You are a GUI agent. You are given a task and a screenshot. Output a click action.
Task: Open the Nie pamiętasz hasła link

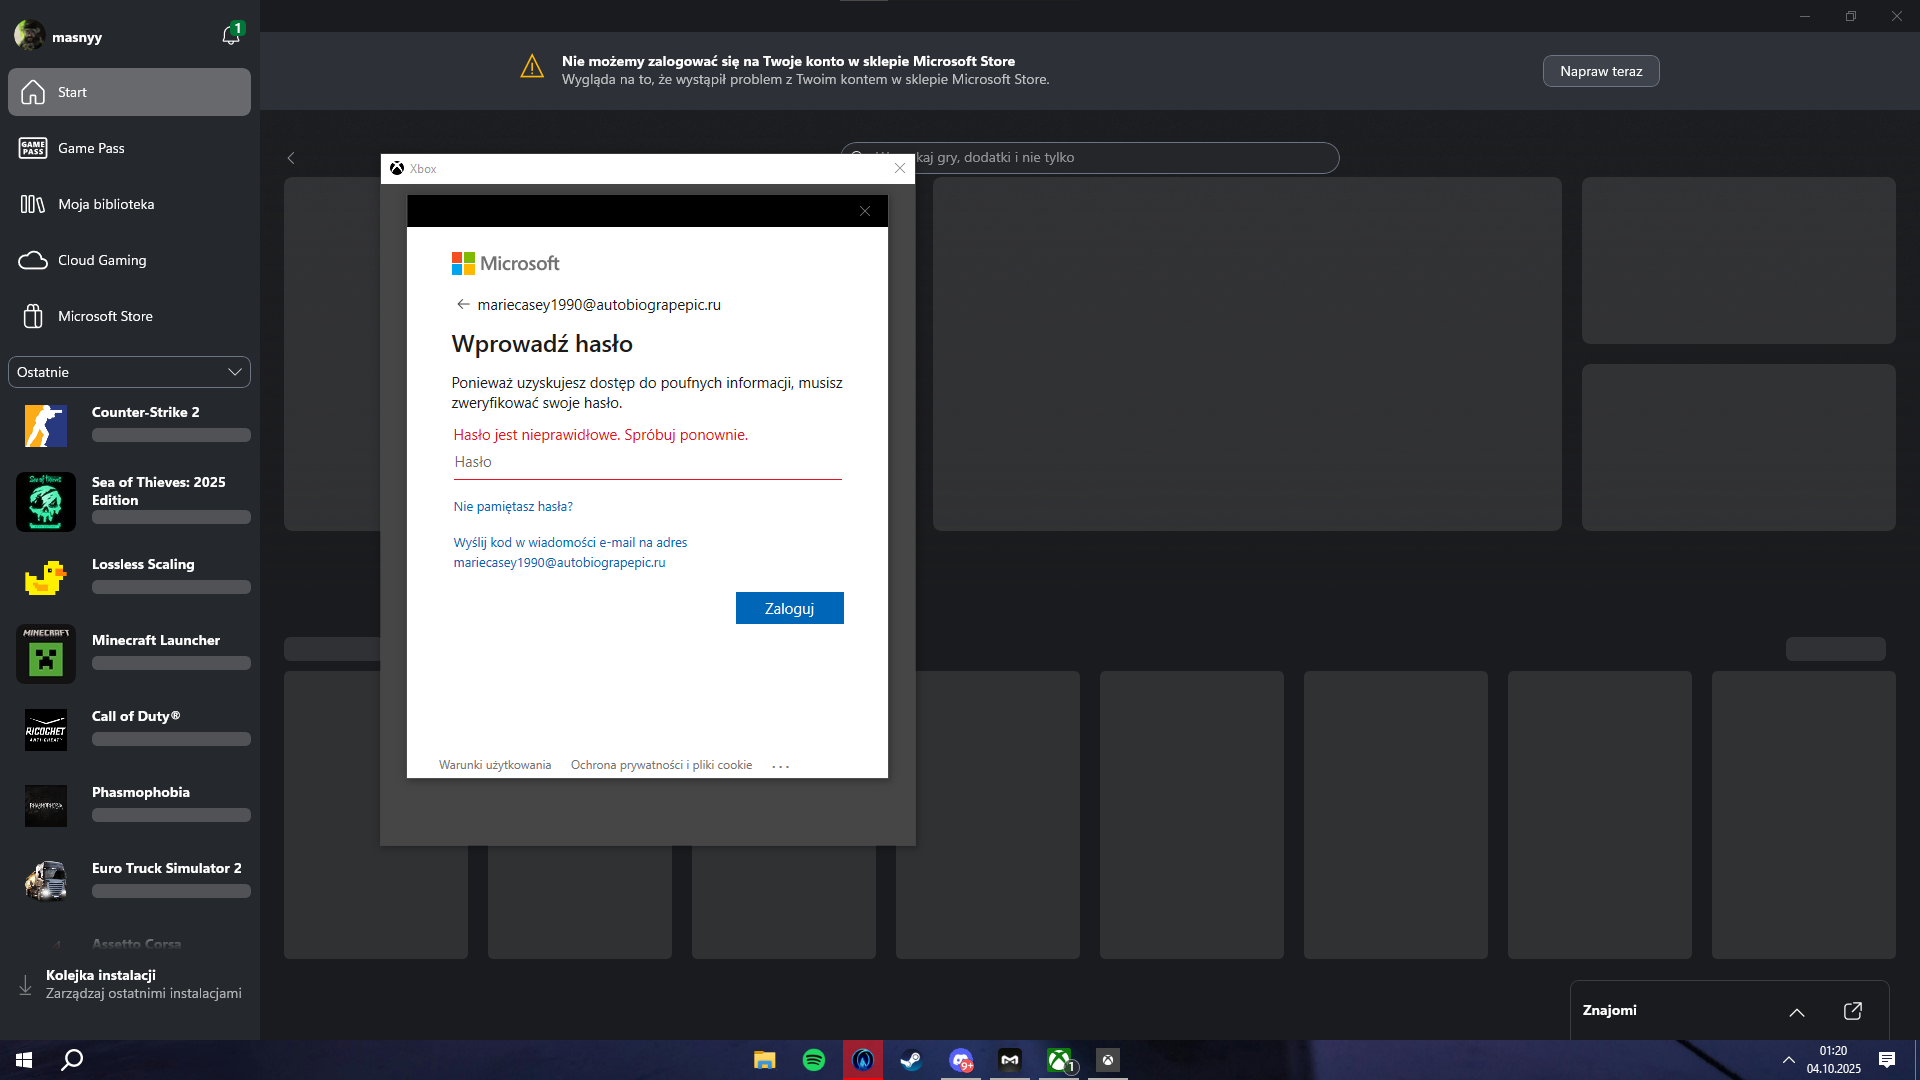[513, 507]
